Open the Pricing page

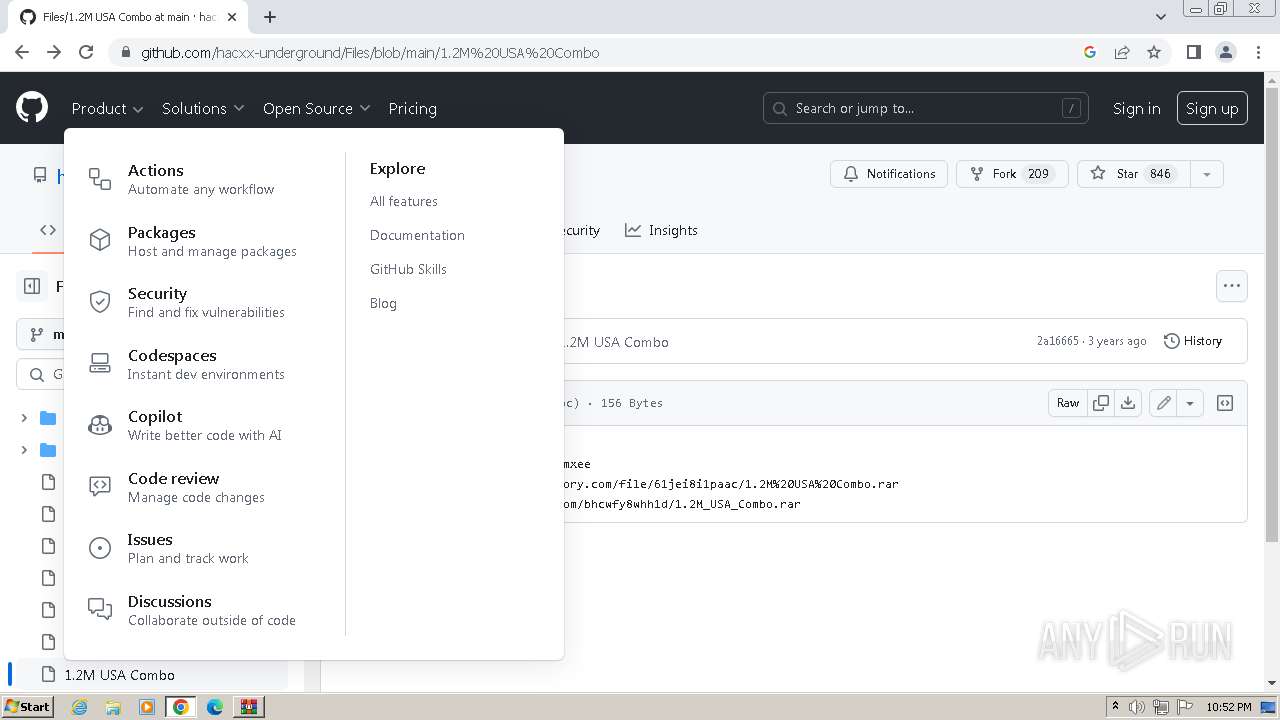click(412, 108)
